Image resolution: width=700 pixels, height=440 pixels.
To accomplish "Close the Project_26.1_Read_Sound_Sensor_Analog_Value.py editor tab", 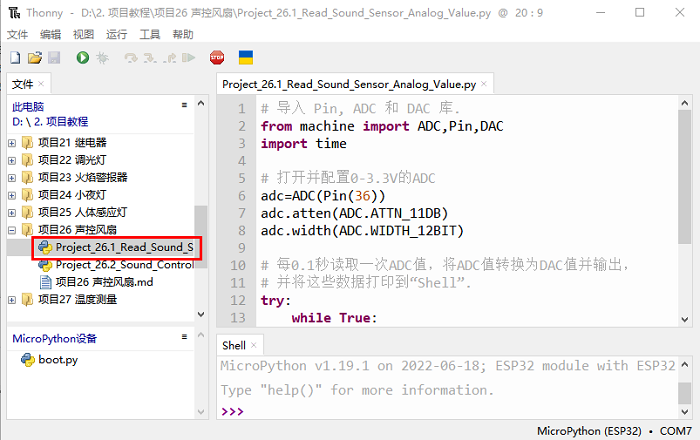I will click(x=485, y=85).
